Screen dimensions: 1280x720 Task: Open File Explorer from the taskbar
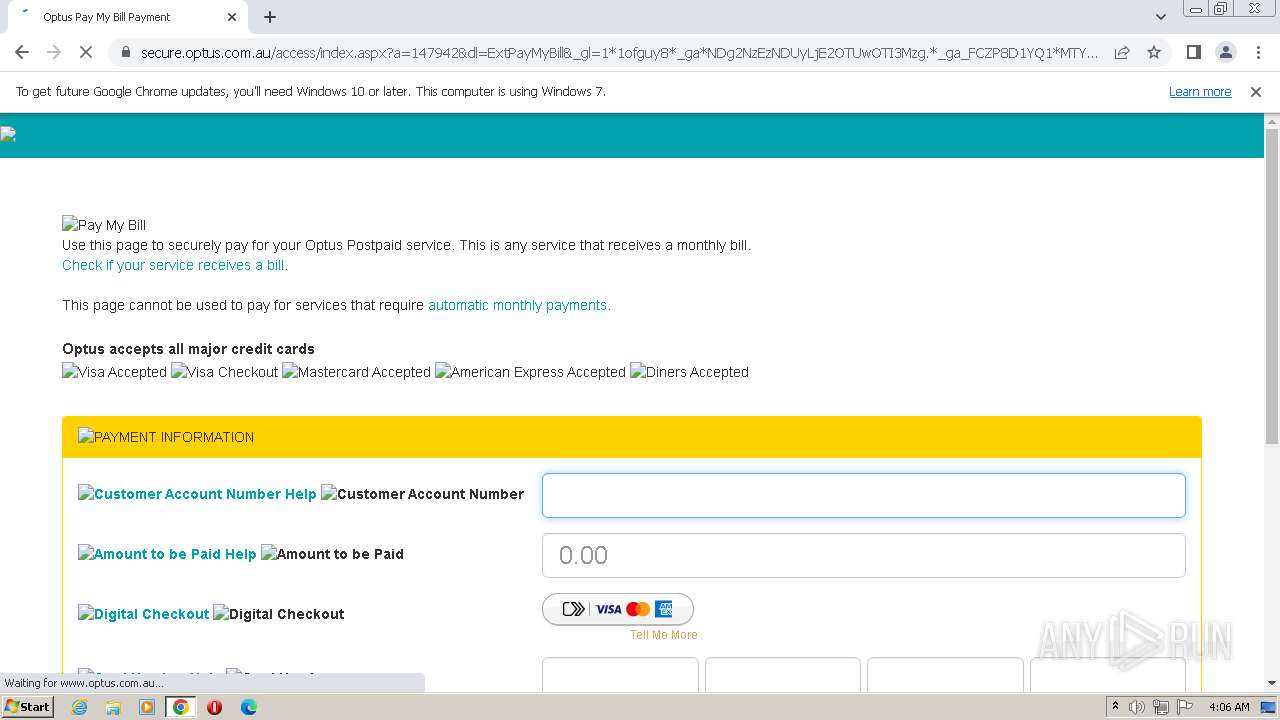pyautogui.click(x=113, y=707)
